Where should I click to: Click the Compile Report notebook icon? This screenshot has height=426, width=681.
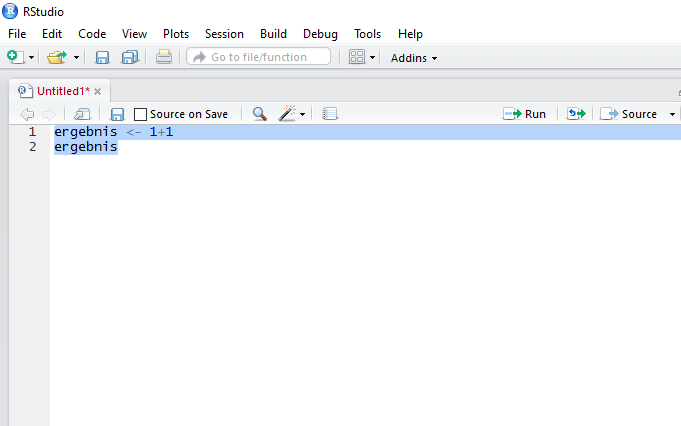click(x=330, y=114)
